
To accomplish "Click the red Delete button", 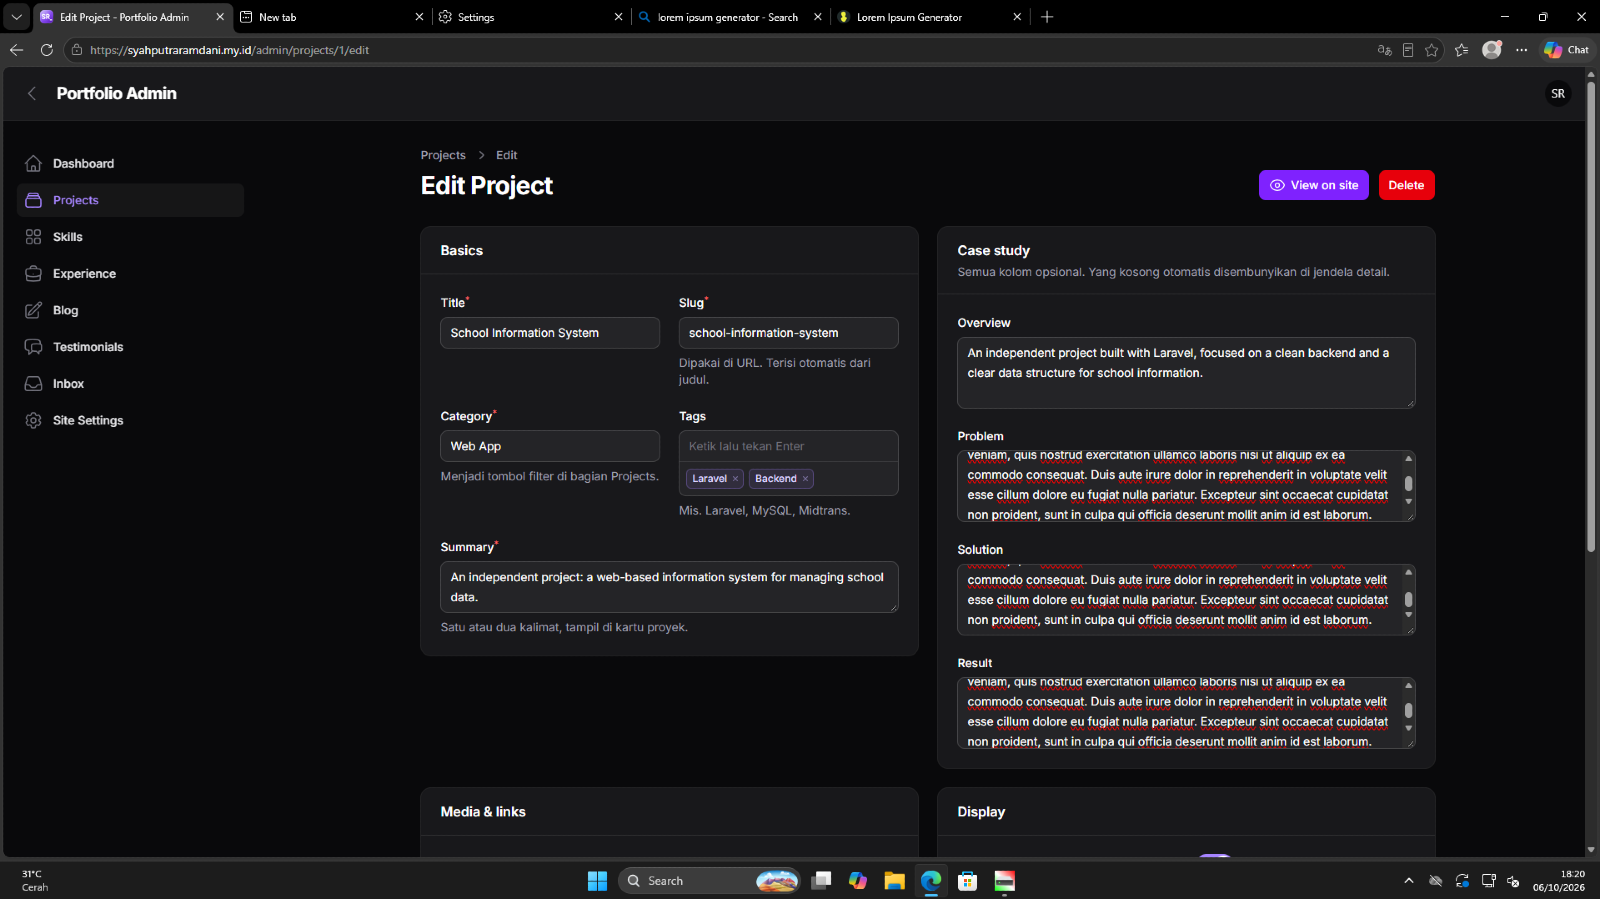I will pyautogui.click(x=1407, y=185).
